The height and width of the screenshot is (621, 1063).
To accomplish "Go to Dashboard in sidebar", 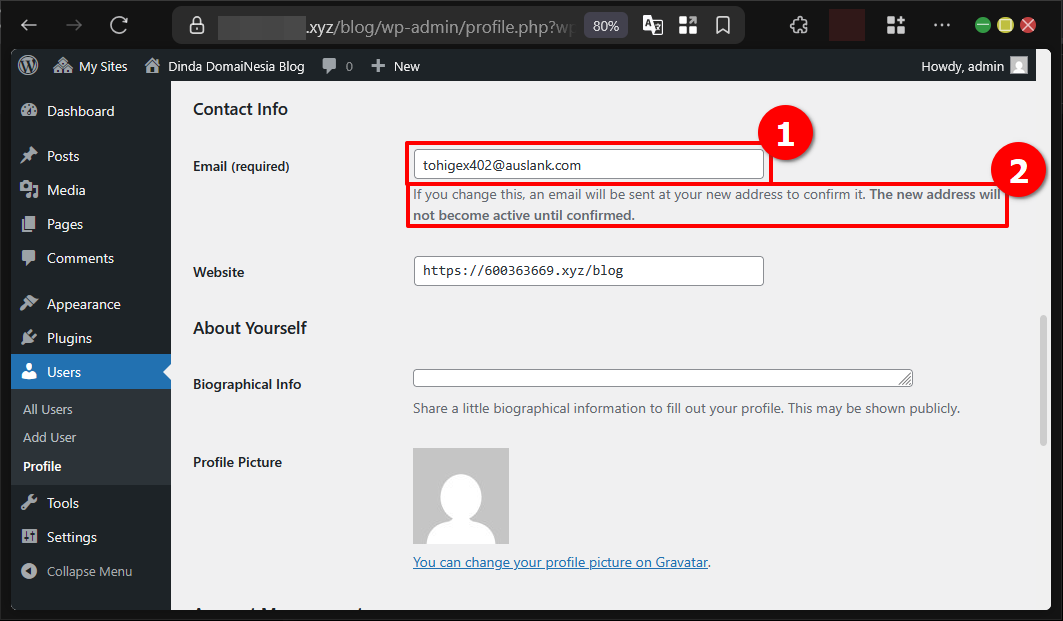I will (80, 111).
